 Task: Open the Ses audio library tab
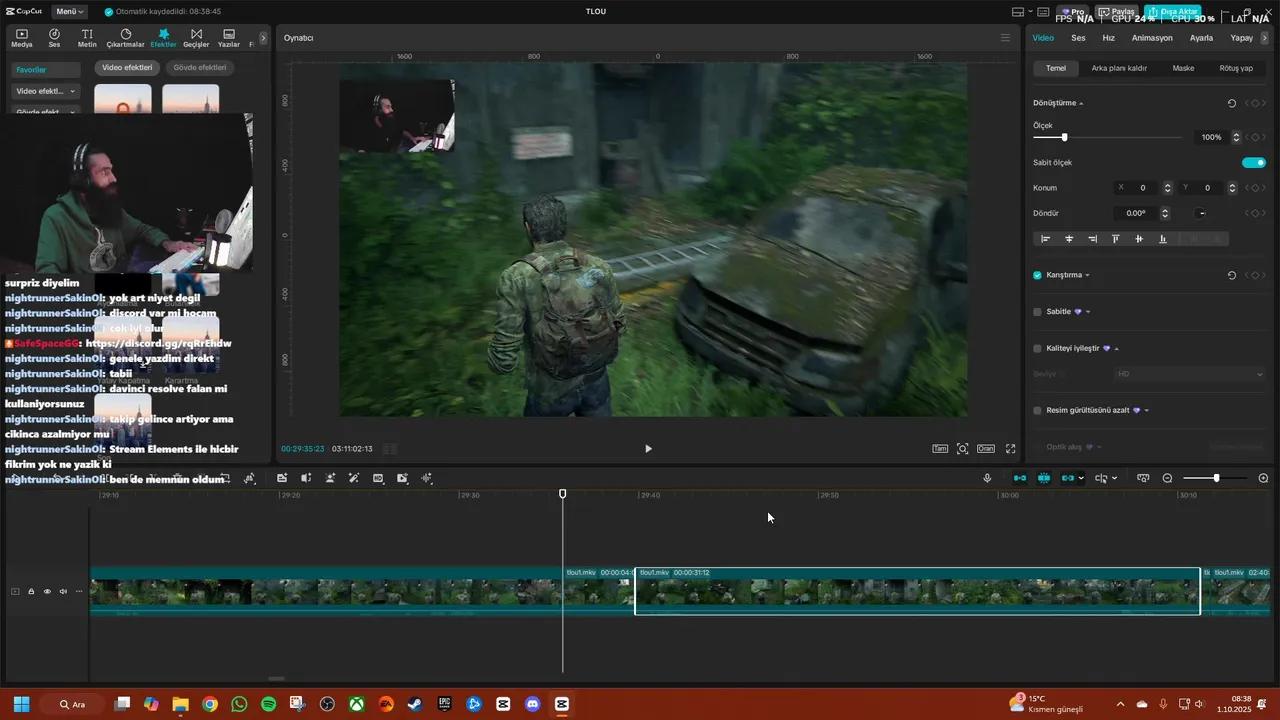tap(54, 38)
